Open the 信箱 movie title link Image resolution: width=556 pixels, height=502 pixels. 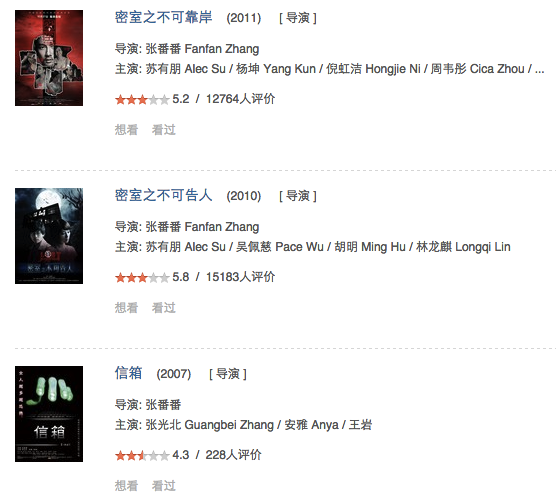(128, 373)
